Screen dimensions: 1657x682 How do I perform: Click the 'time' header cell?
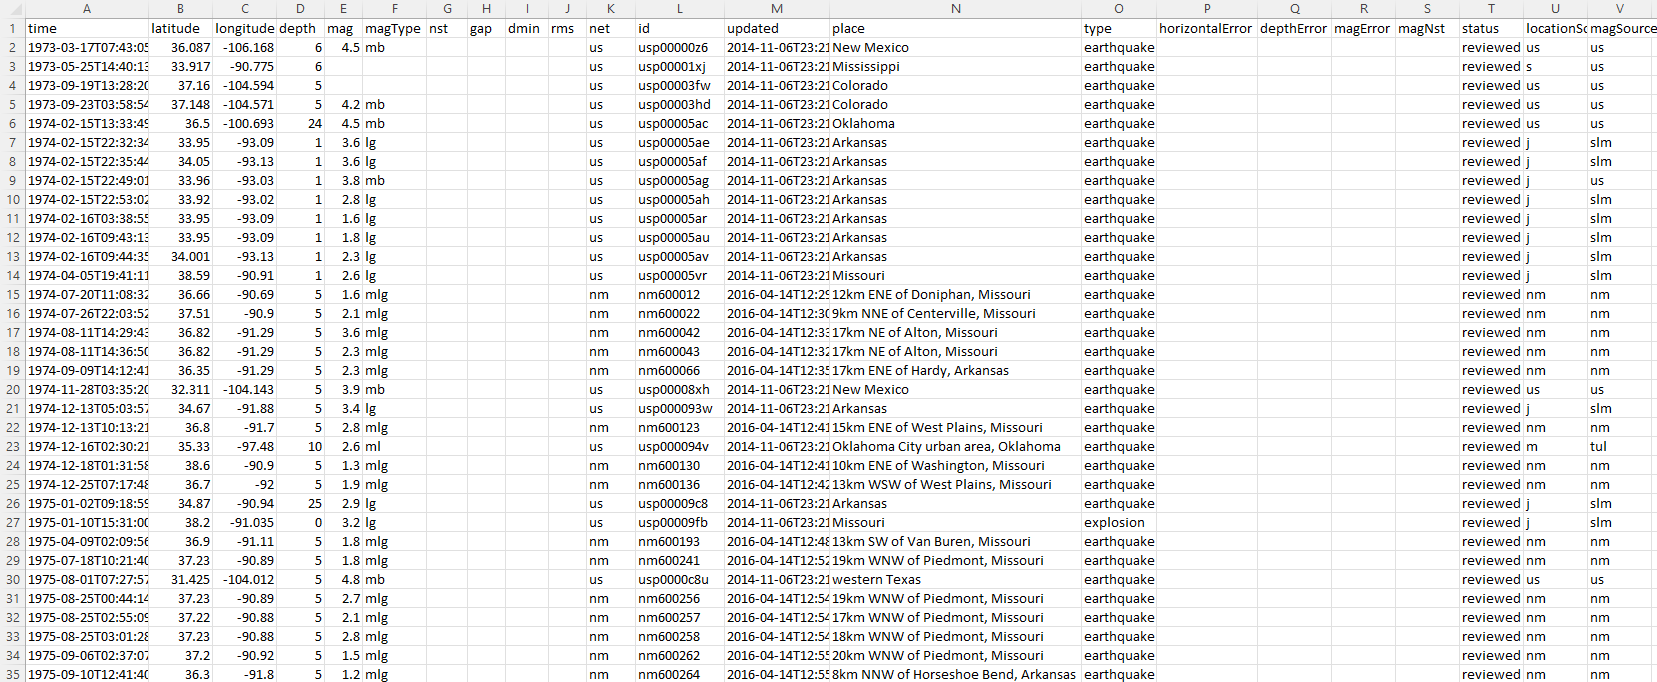(87, 29)
